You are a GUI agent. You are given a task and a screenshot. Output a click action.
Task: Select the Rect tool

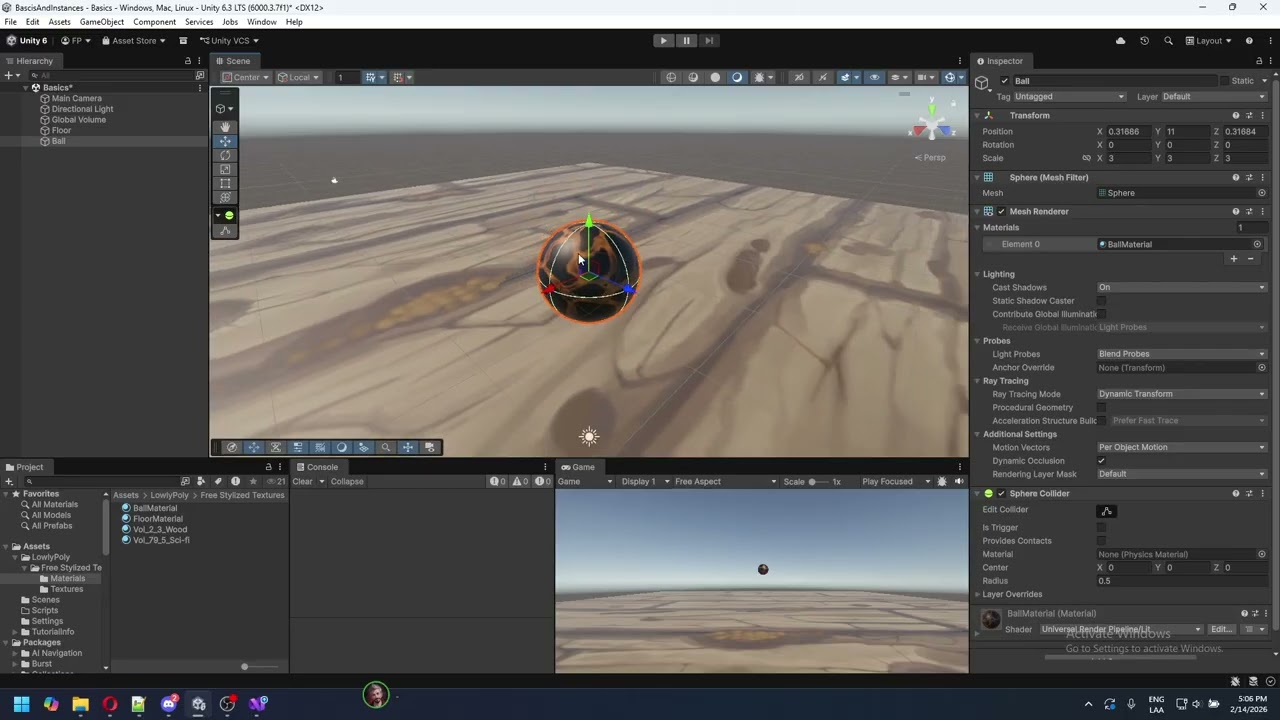coord(225,183)
